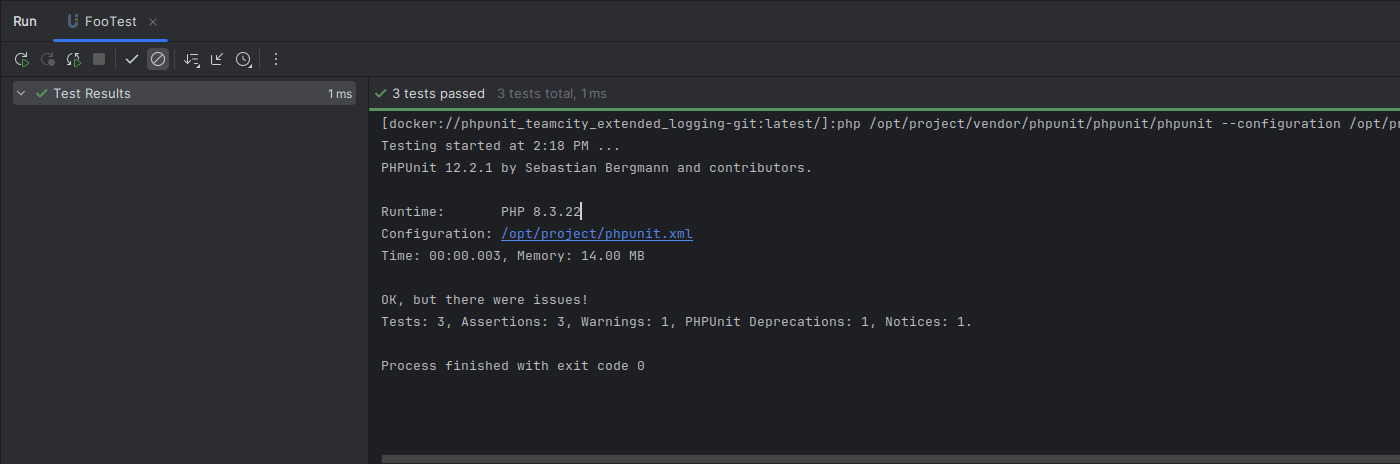Click the Rerun tests icon
This screenshot has width=1400, height=464.
click(x=21, y=60)
